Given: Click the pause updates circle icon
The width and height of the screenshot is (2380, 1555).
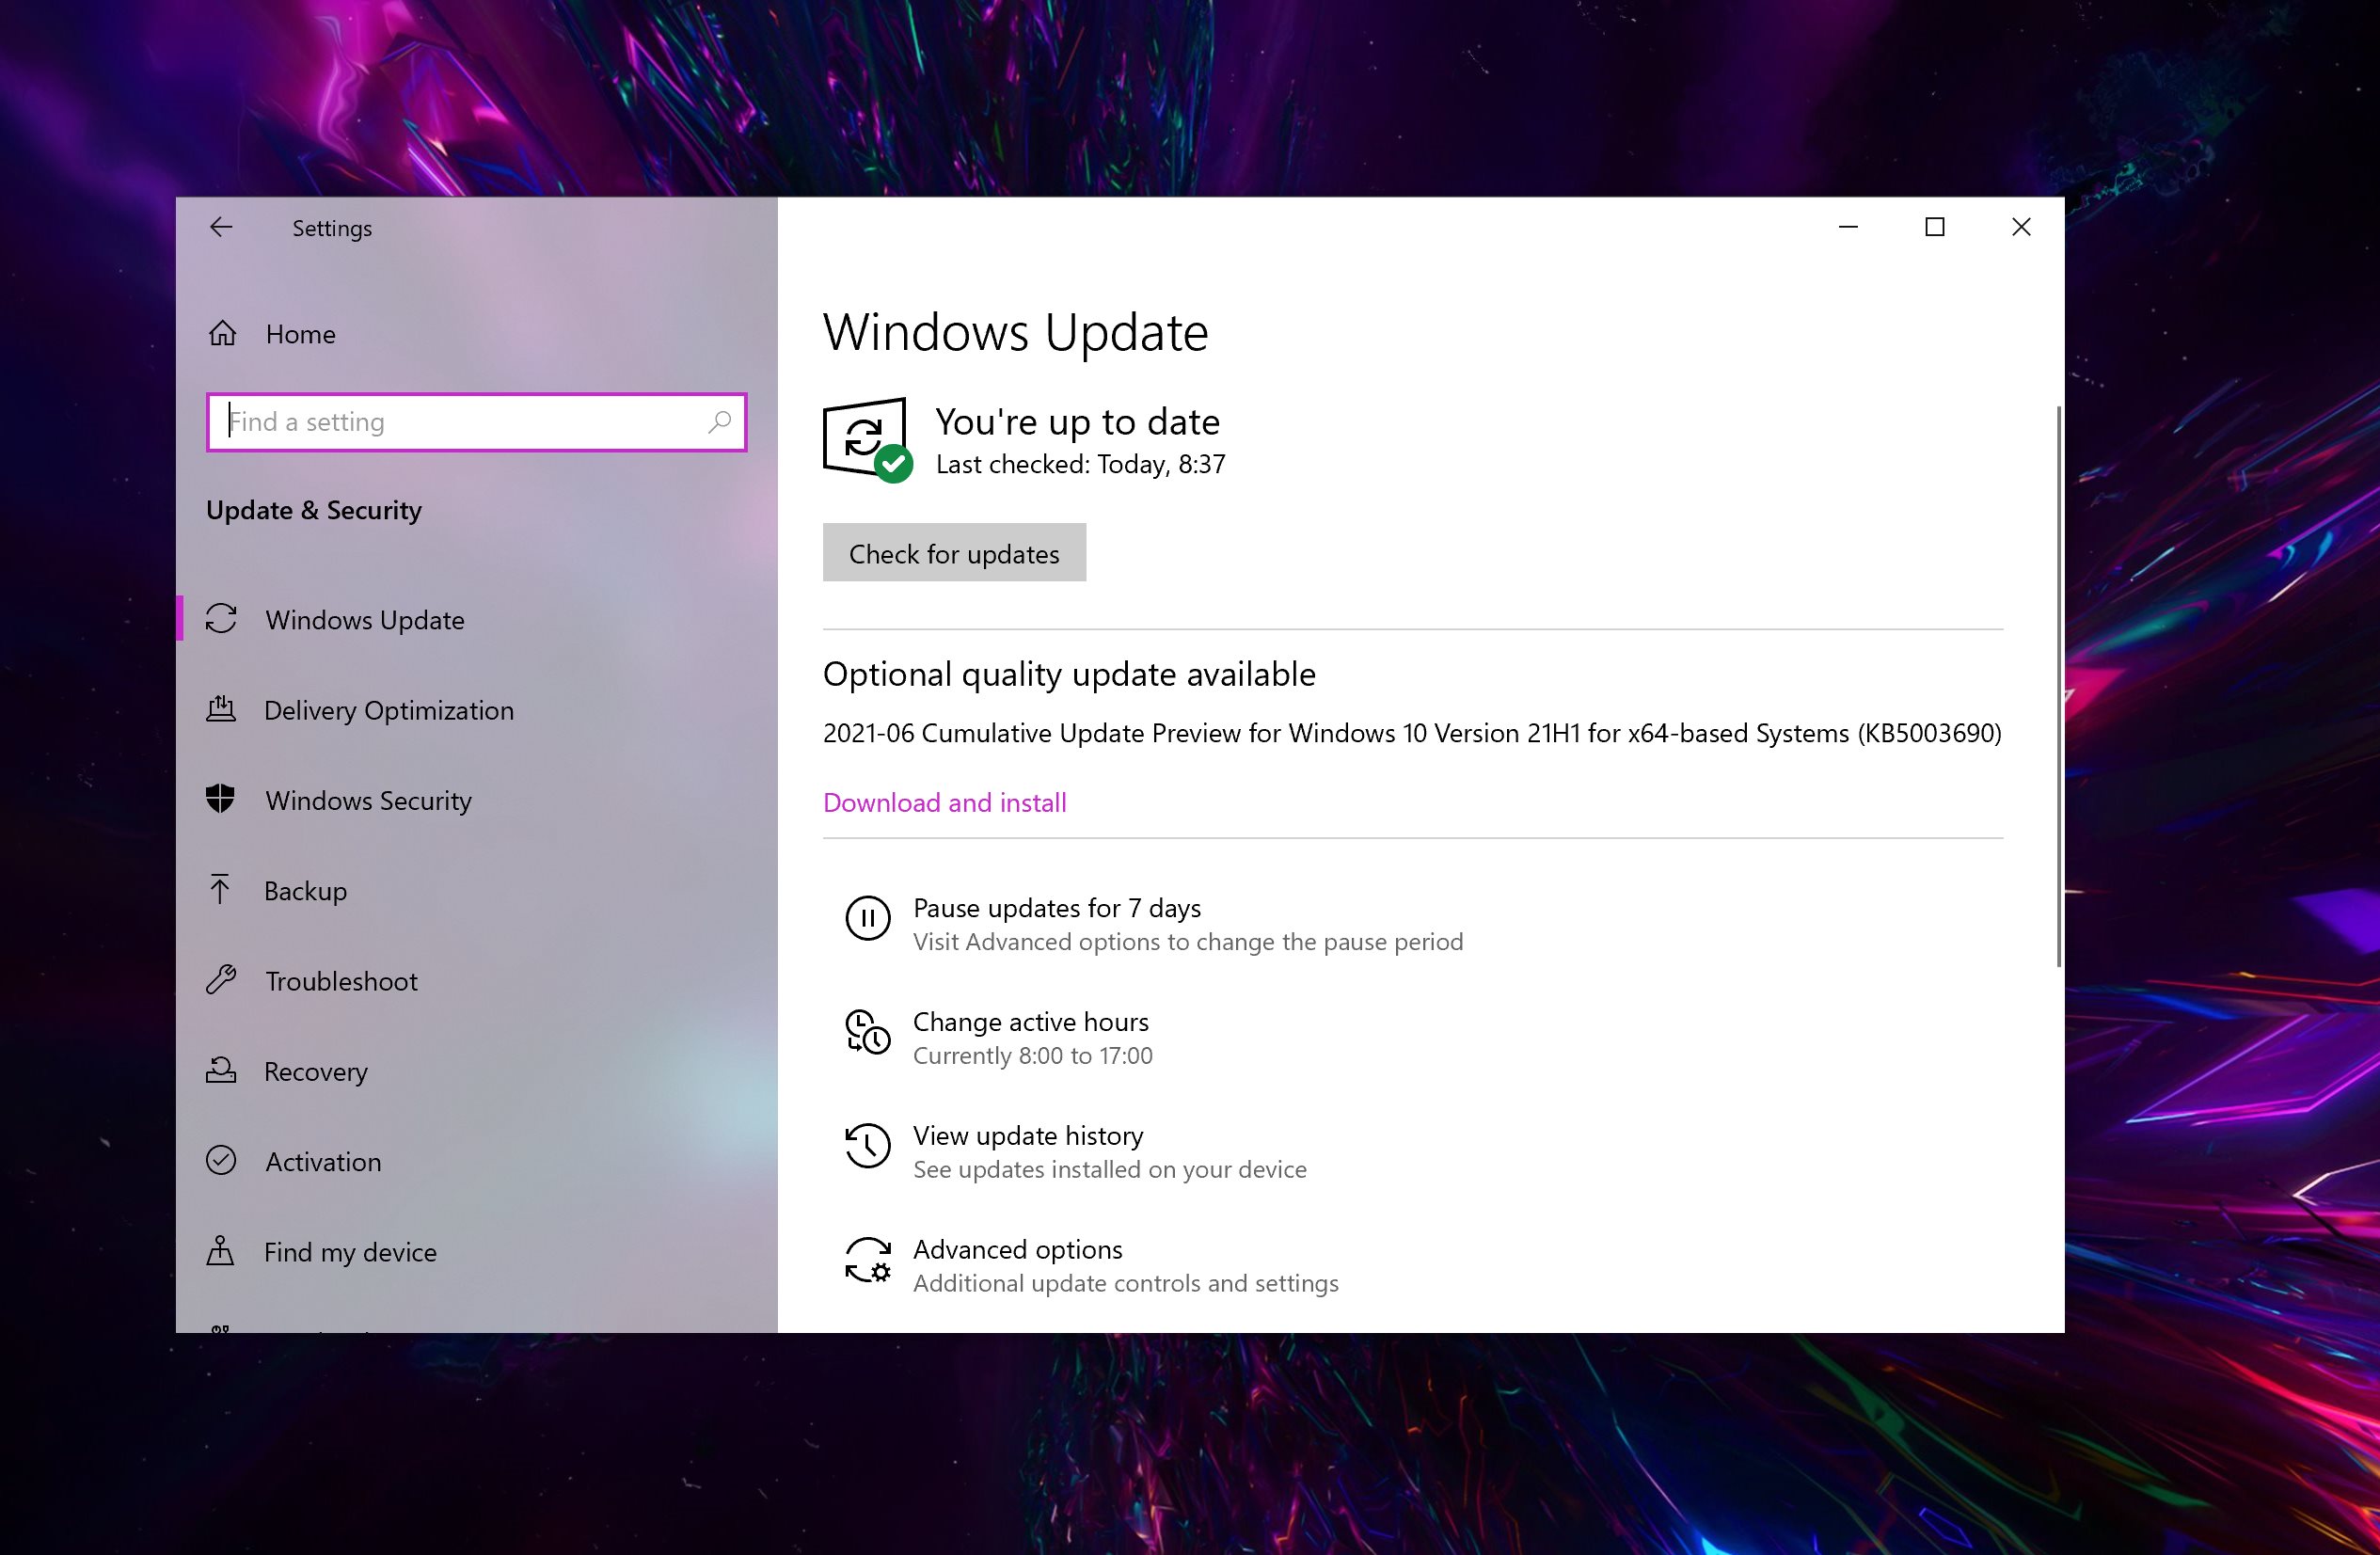Looking at the screenshot, I should pyautogui.click(x=867, y=917).
